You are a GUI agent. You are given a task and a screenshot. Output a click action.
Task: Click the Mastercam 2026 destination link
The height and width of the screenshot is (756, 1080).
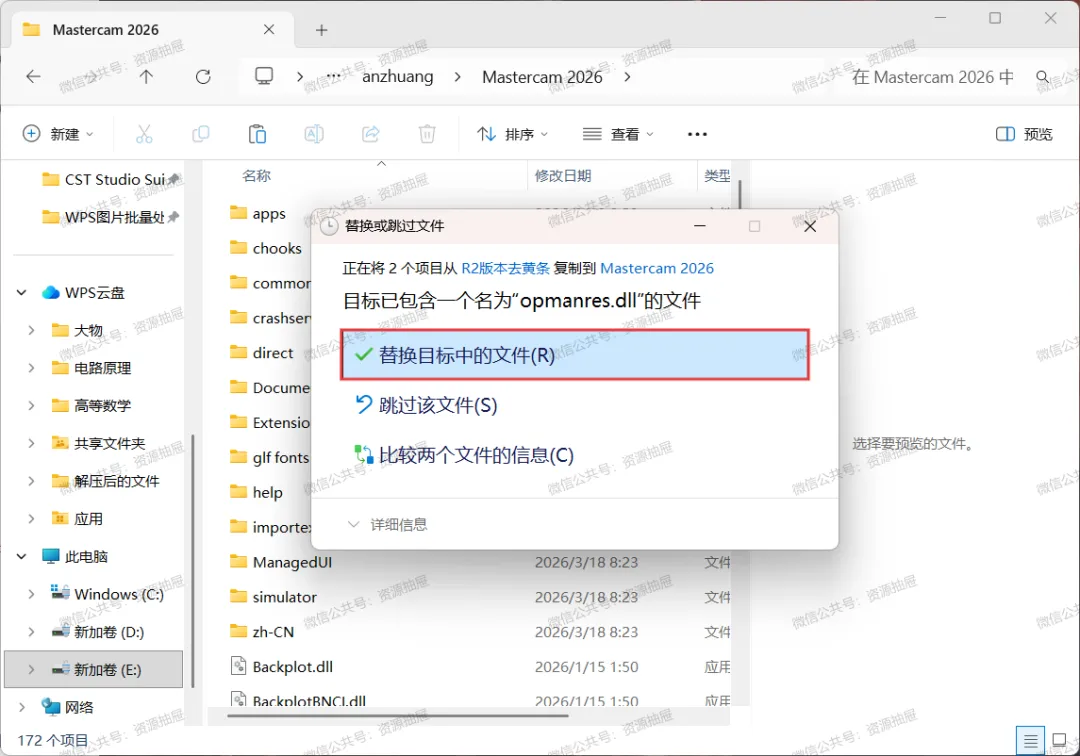tap(657, 269)
